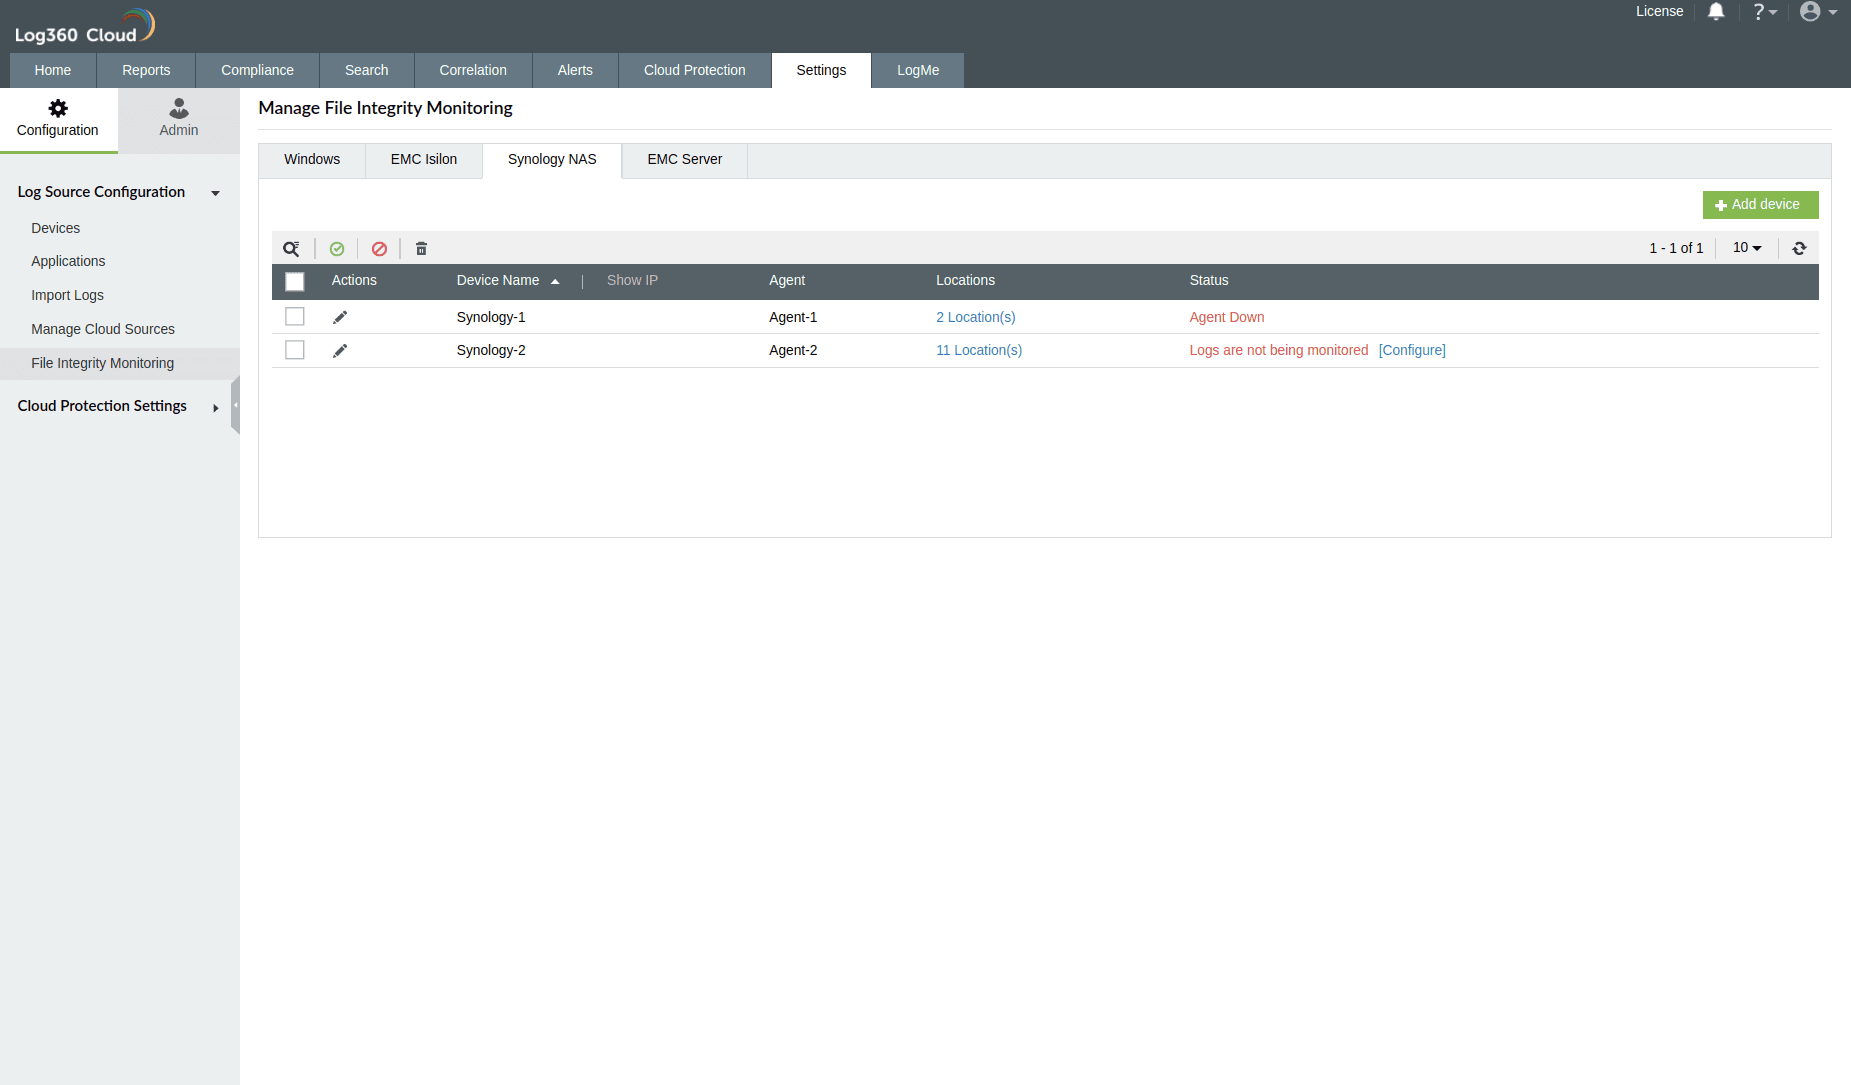The width and height of the screenshot is (1851, 1085).
Task: Delete selected devices with the trash icon
Action: click(x=420, y=248)
